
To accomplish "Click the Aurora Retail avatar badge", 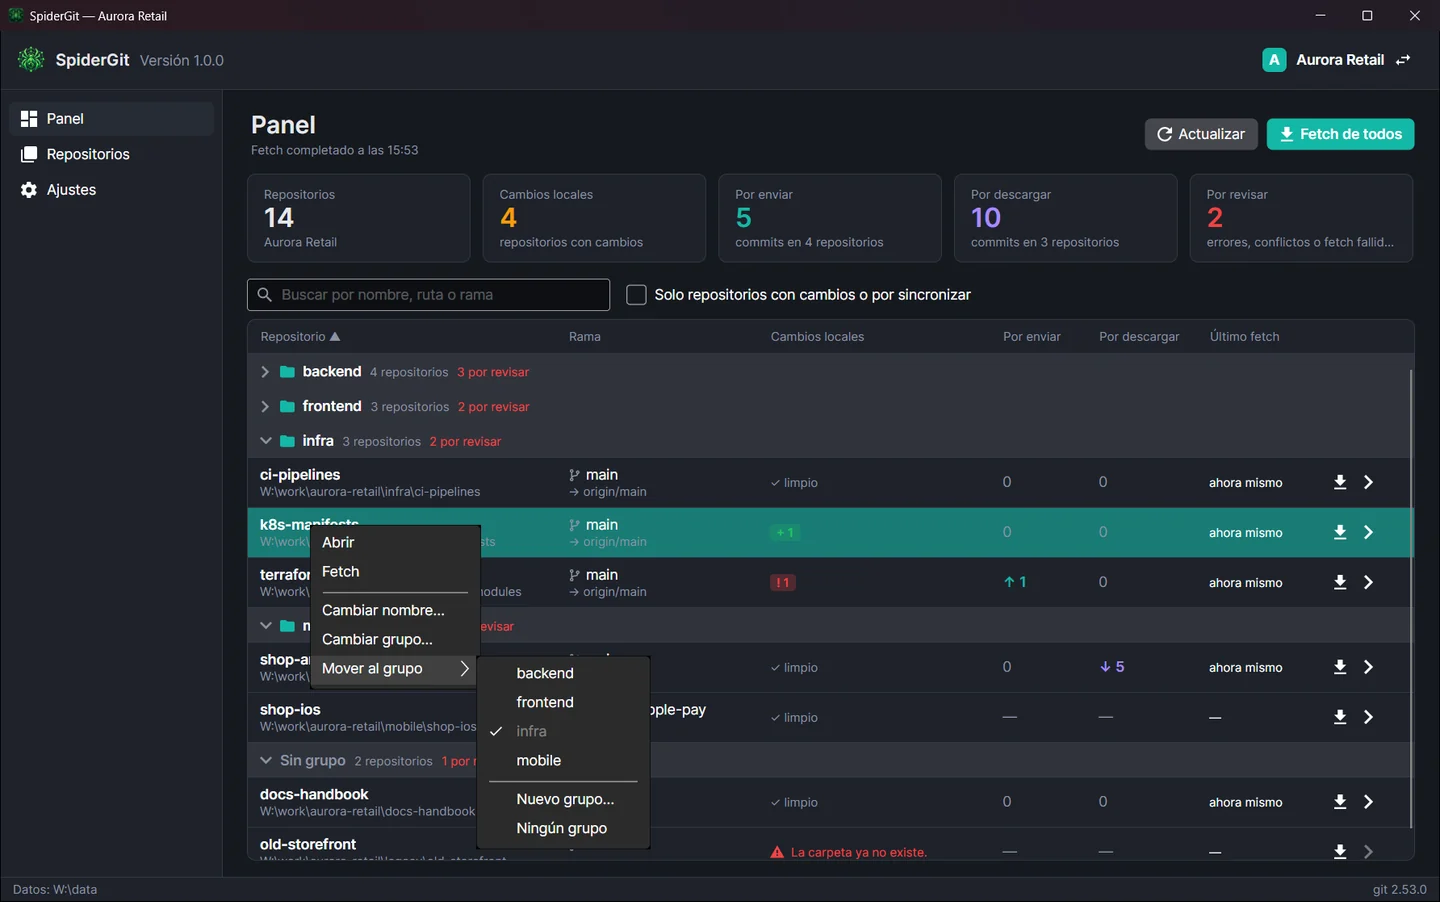I will (1274, 60).
